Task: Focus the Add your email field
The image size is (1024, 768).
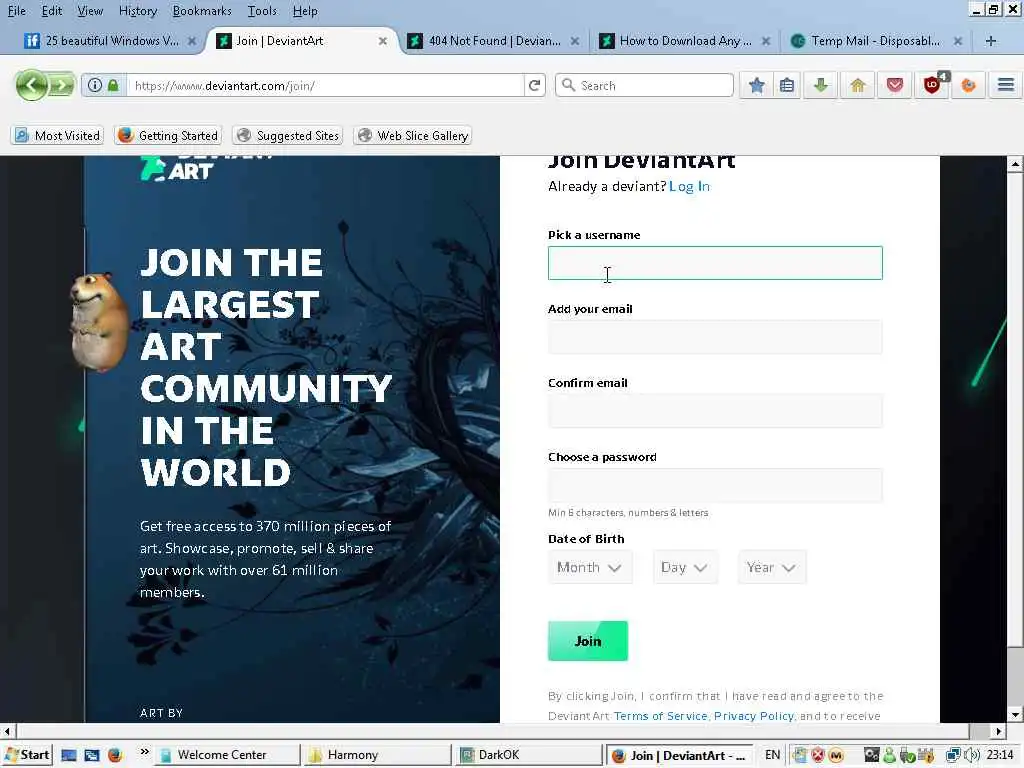Action: (715, 337)
